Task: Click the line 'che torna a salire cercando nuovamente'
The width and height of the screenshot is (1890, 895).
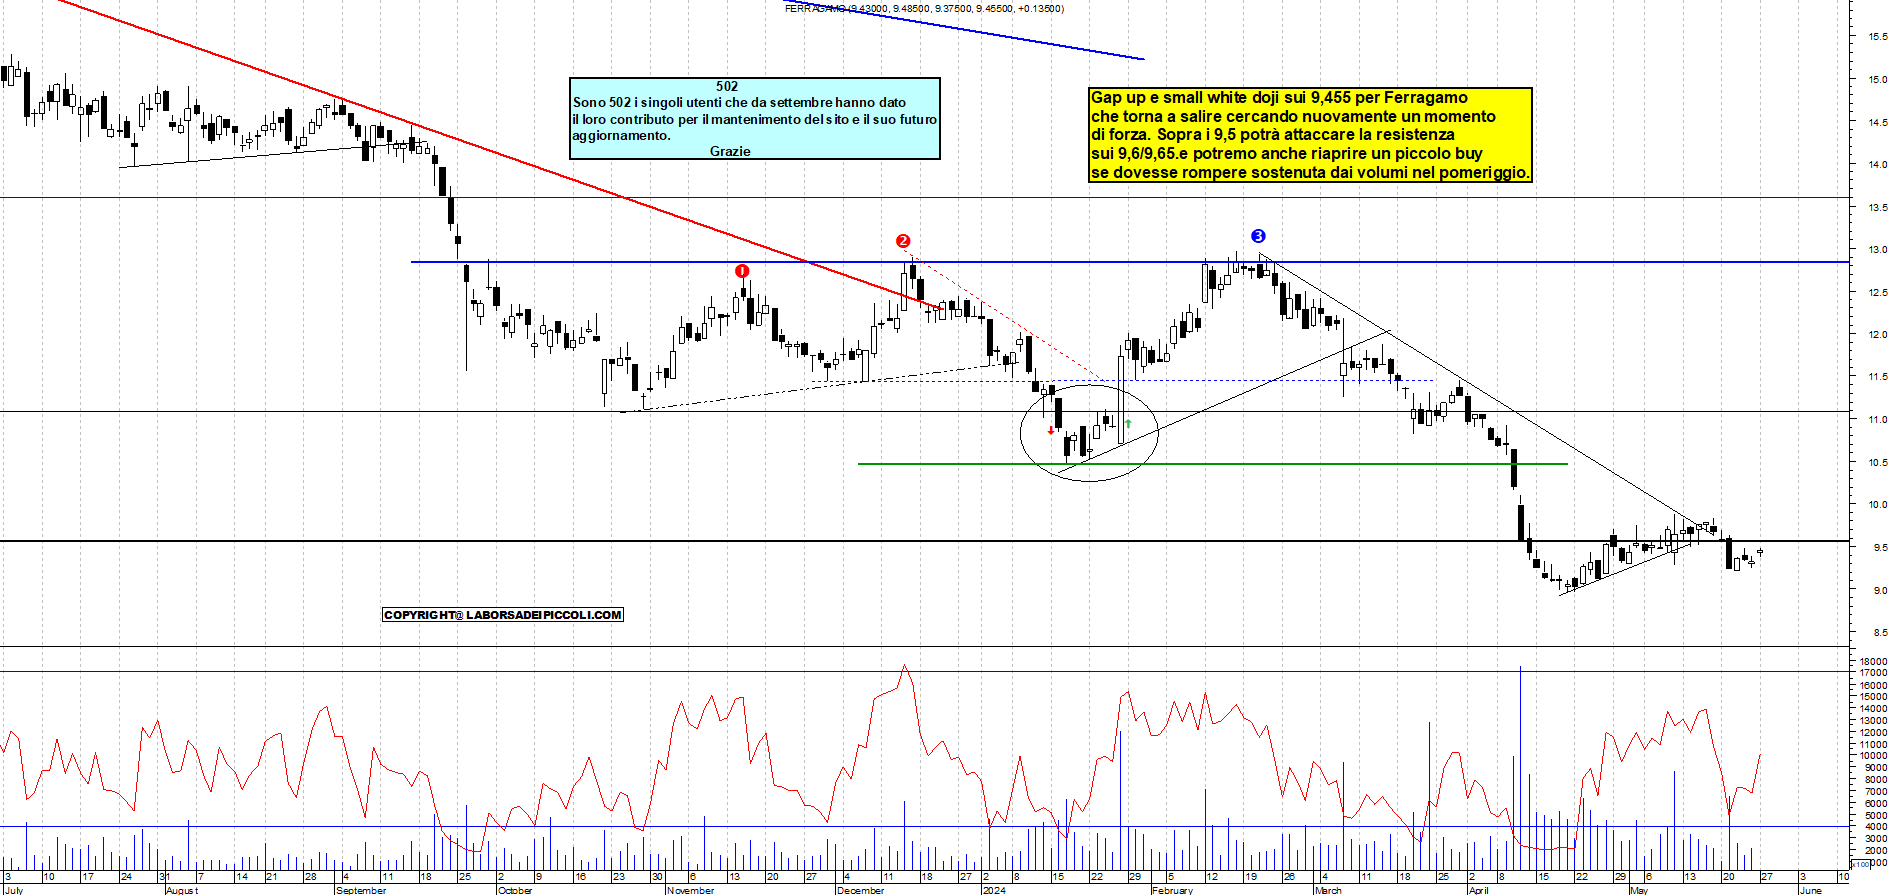Action: click(x=1293, y=116)
